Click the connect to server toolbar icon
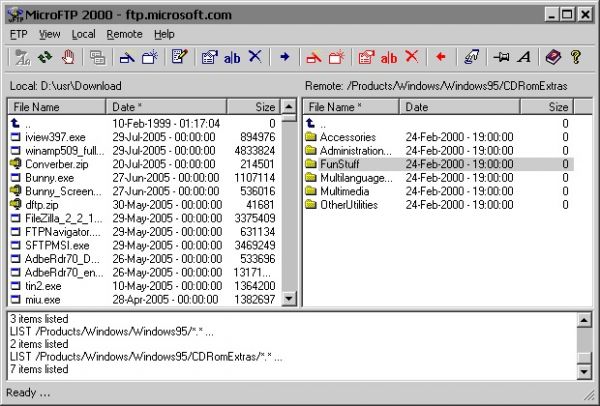 point(22,58)
